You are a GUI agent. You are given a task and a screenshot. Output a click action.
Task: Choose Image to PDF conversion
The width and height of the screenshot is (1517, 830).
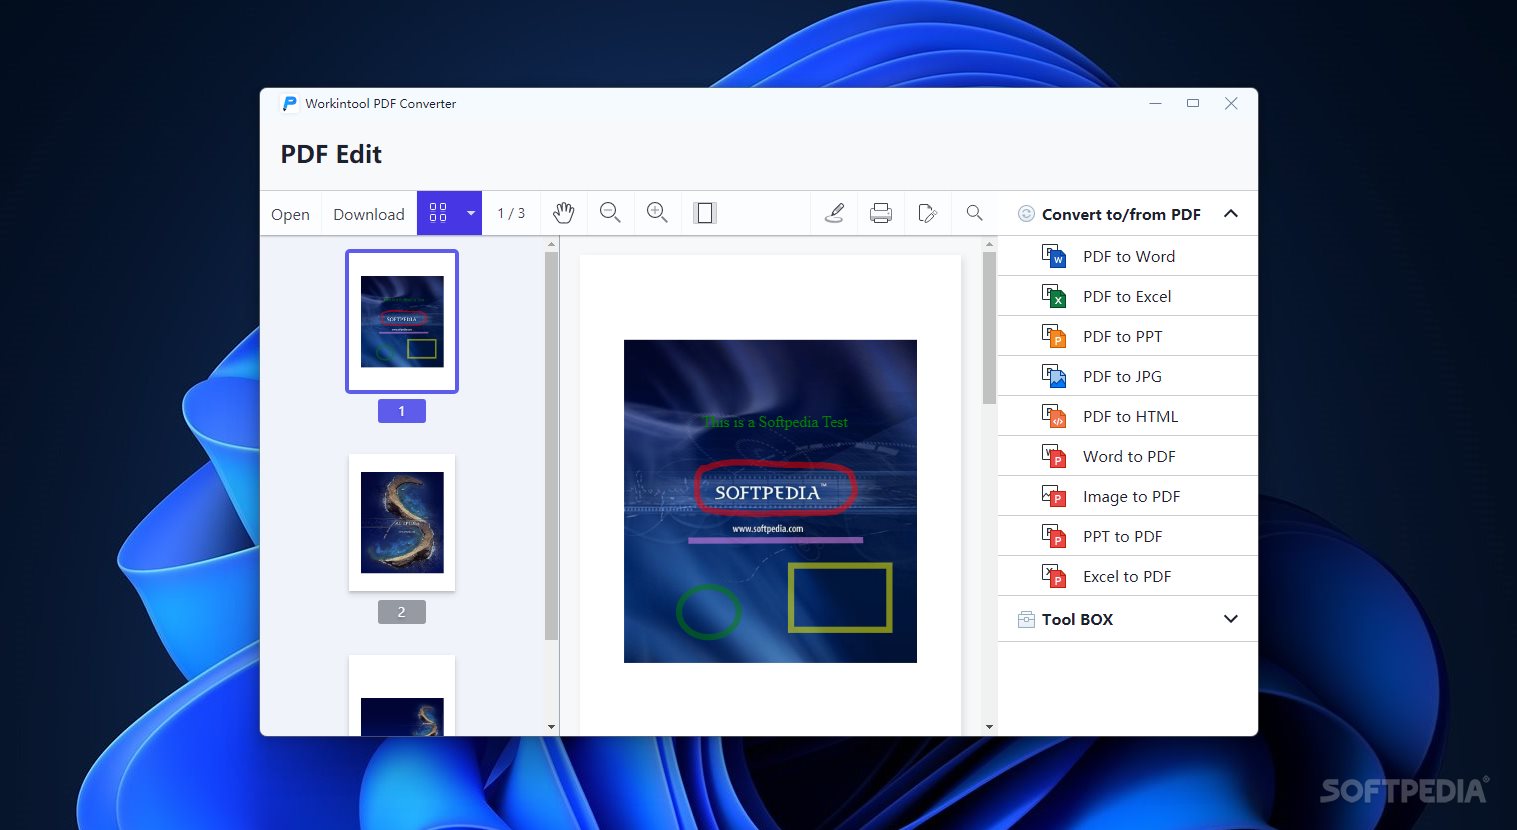[x=1128, y=496]
